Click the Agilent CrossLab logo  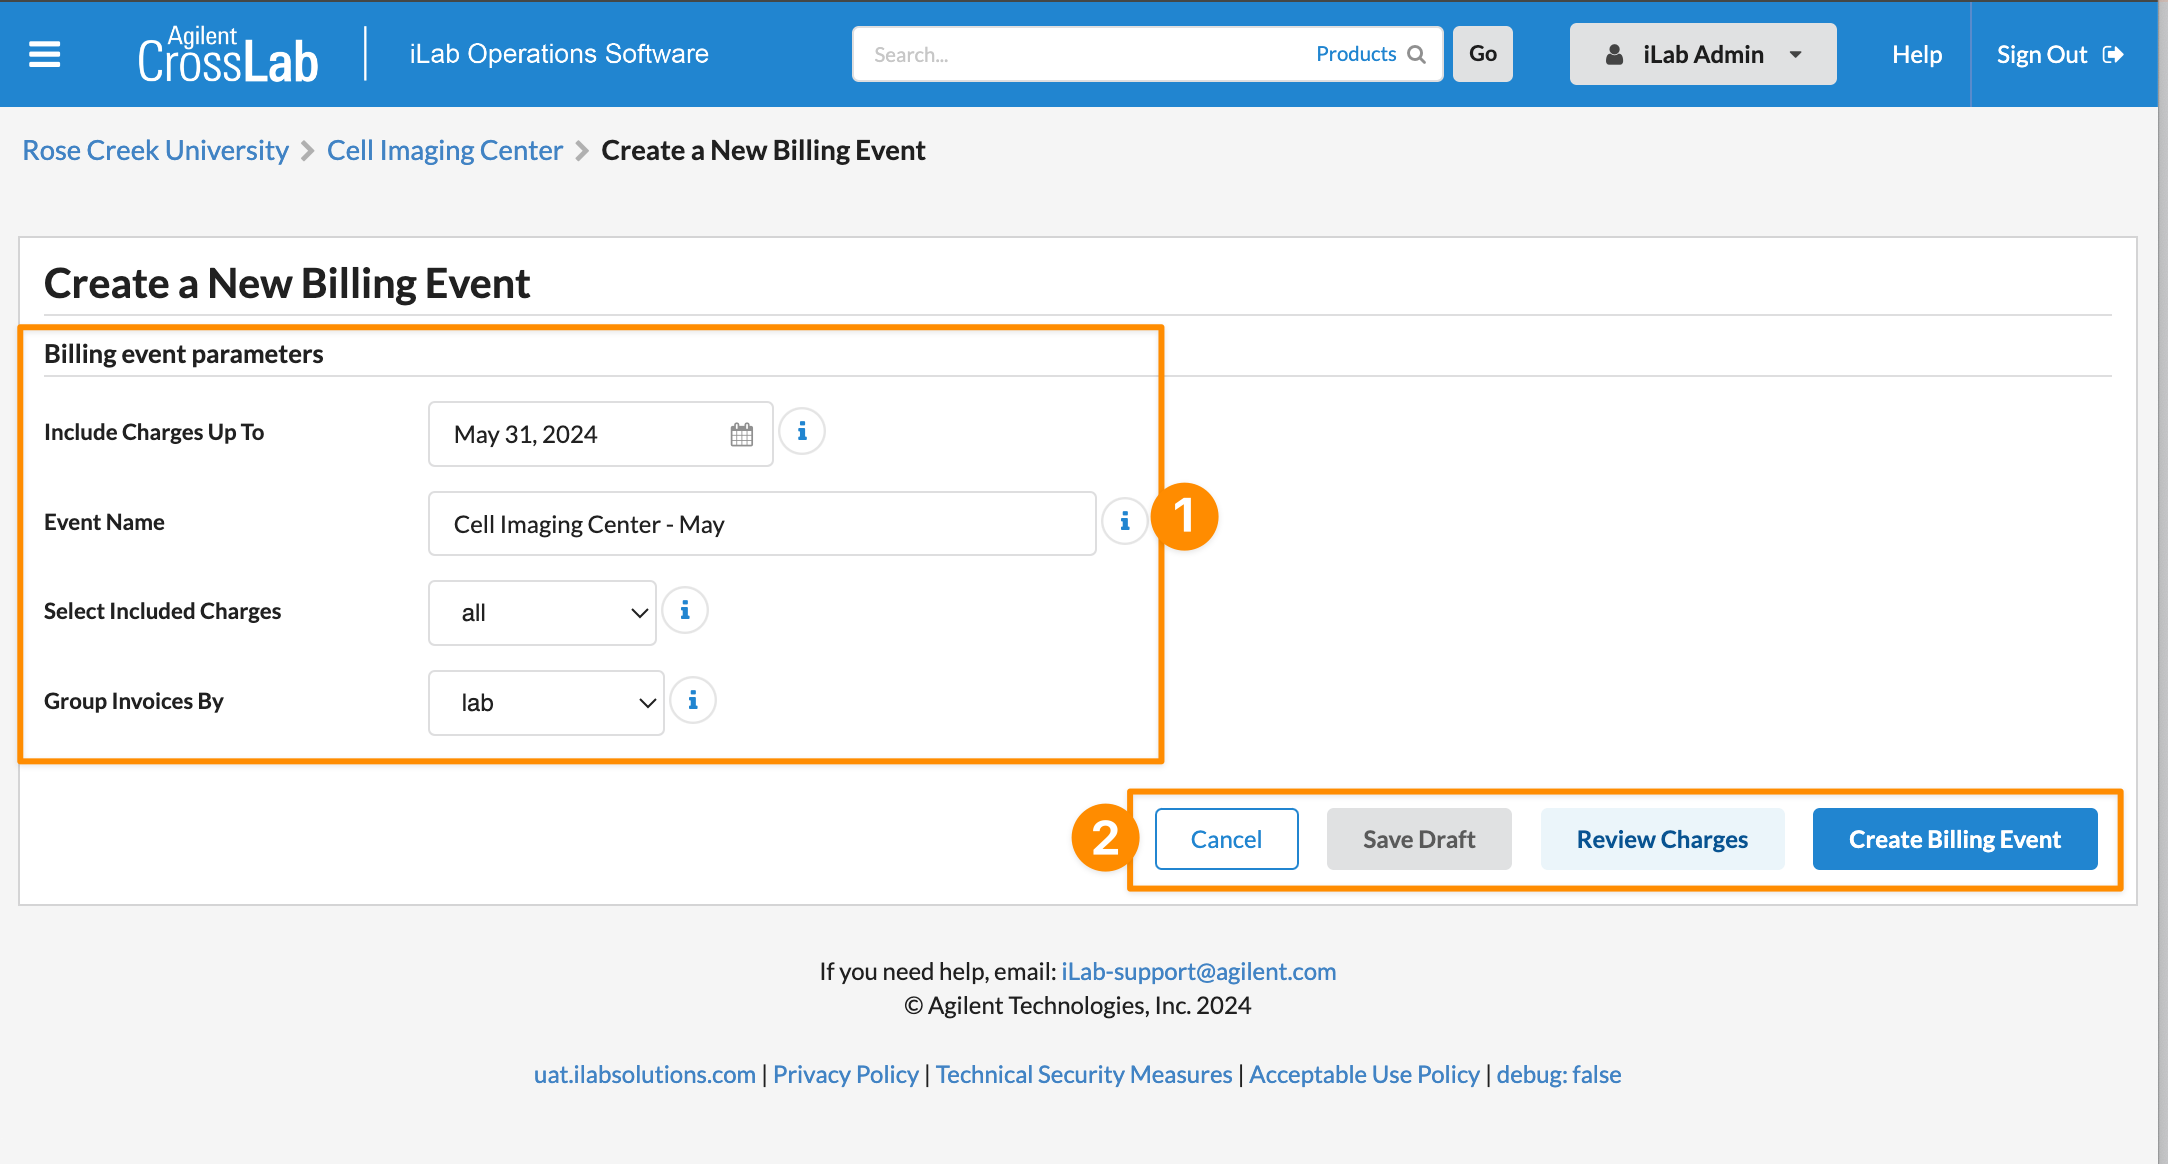(x=228, y=55)
